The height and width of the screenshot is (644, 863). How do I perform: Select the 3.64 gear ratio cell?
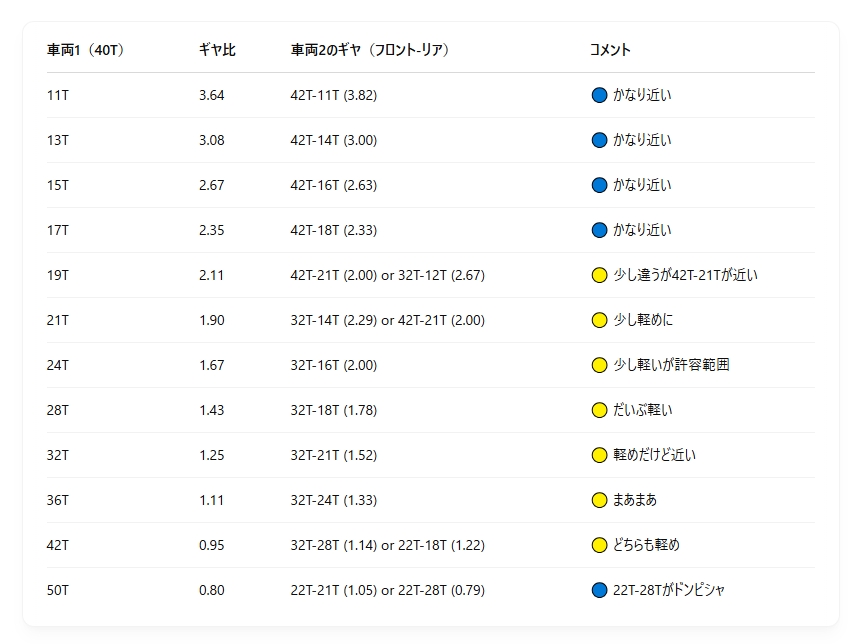pos(212,95)
